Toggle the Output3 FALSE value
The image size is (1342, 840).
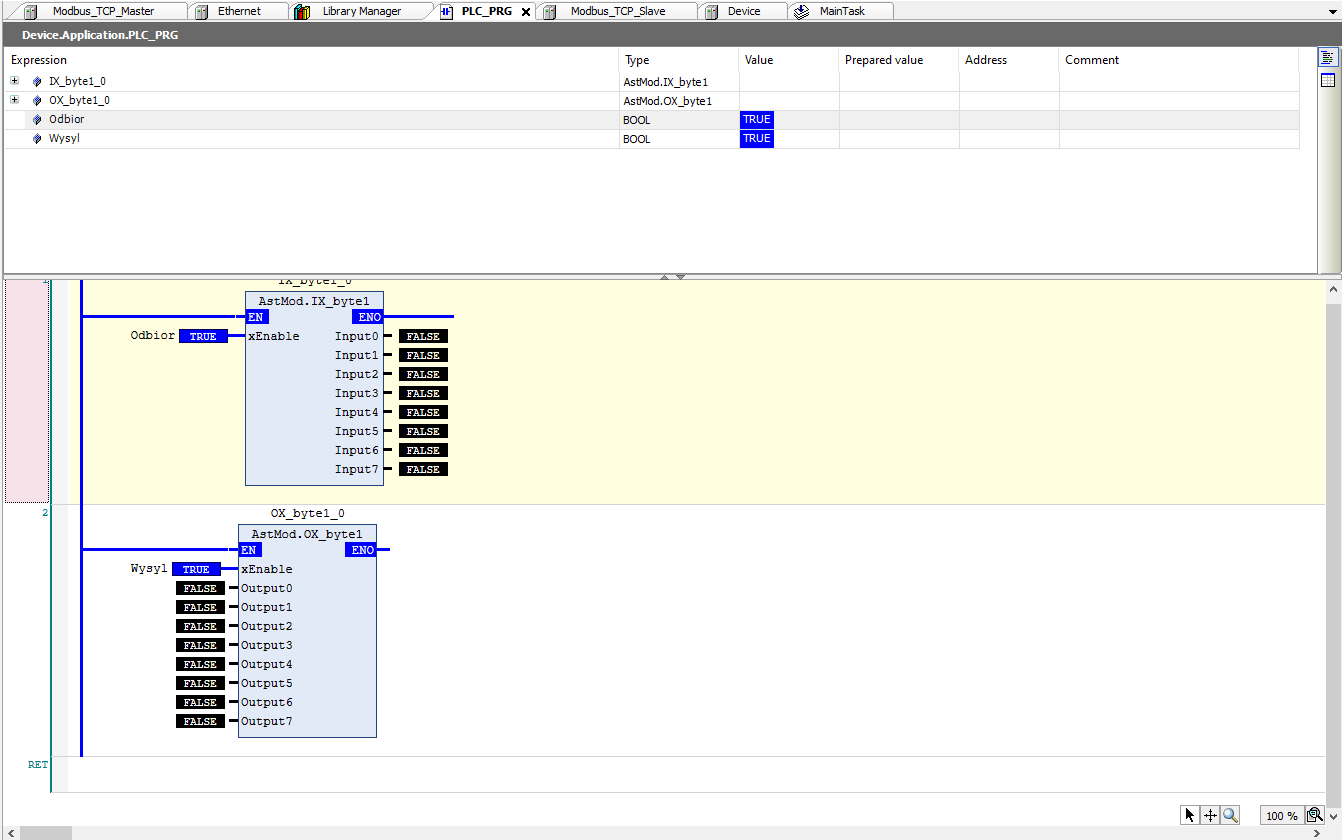click(x=200, y=645)
